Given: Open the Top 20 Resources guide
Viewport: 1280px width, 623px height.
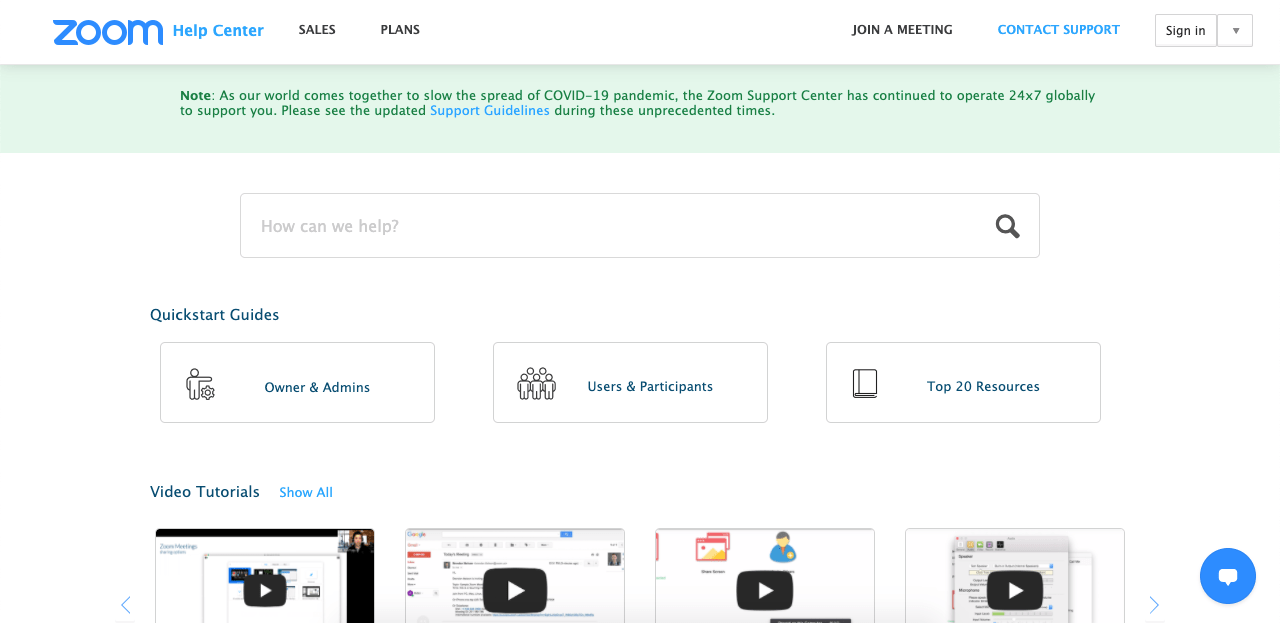Looking at the screenshot, I should click(963, 383).
